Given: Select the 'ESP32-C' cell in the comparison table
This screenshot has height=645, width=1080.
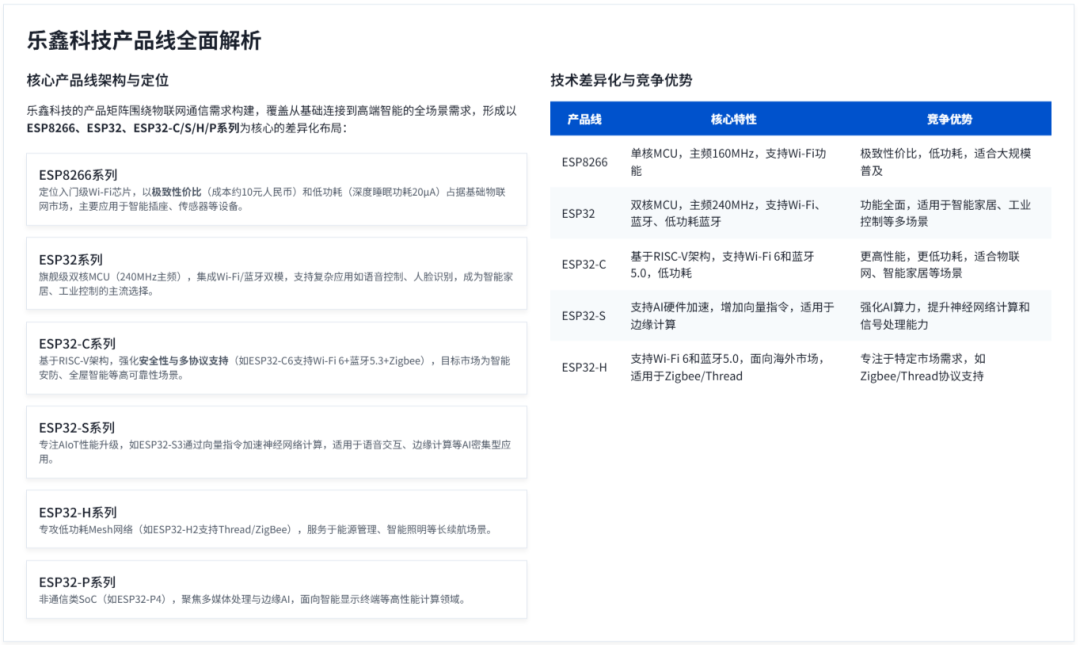Looking at the screenshot, I should (584, 265).
